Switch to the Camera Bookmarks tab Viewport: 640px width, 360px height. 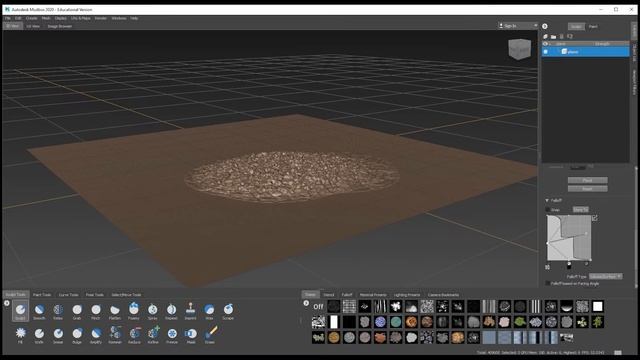tap(443, 295)
